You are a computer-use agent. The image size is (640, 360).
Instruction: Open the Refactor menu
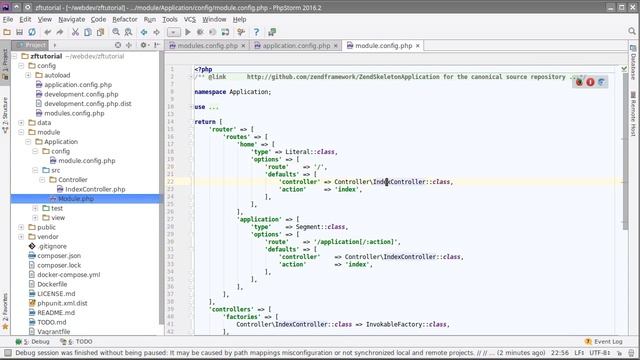pyautogui.click(x=125, y=19)
